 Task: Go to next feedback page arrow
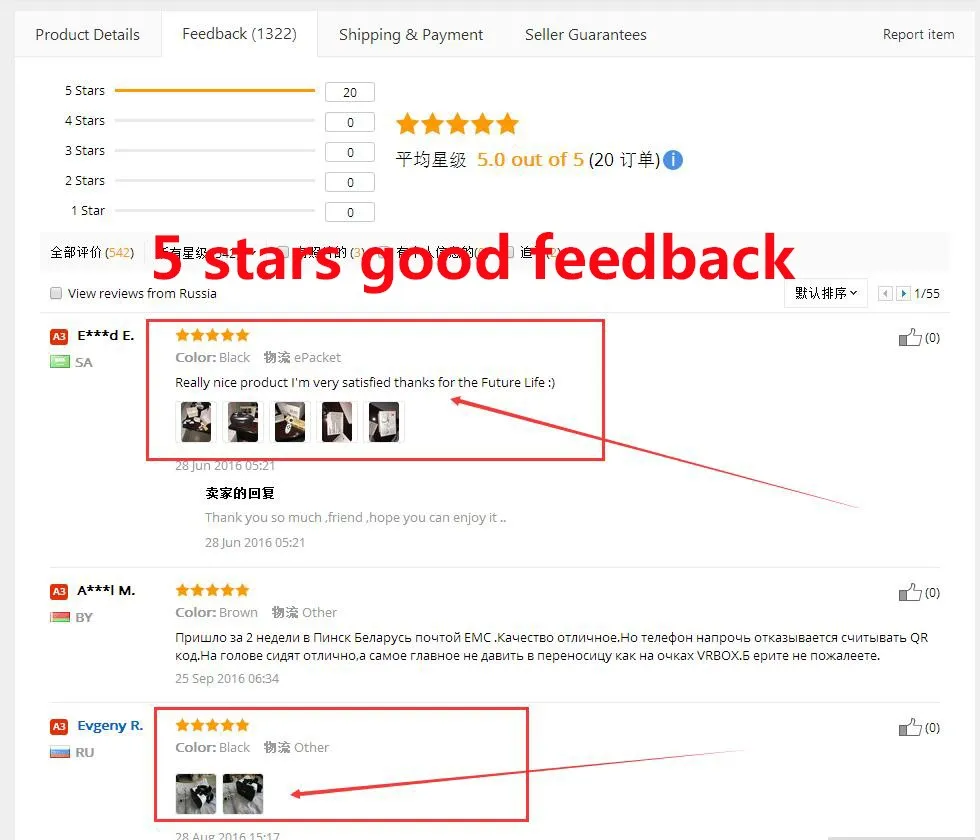[903, 294]
